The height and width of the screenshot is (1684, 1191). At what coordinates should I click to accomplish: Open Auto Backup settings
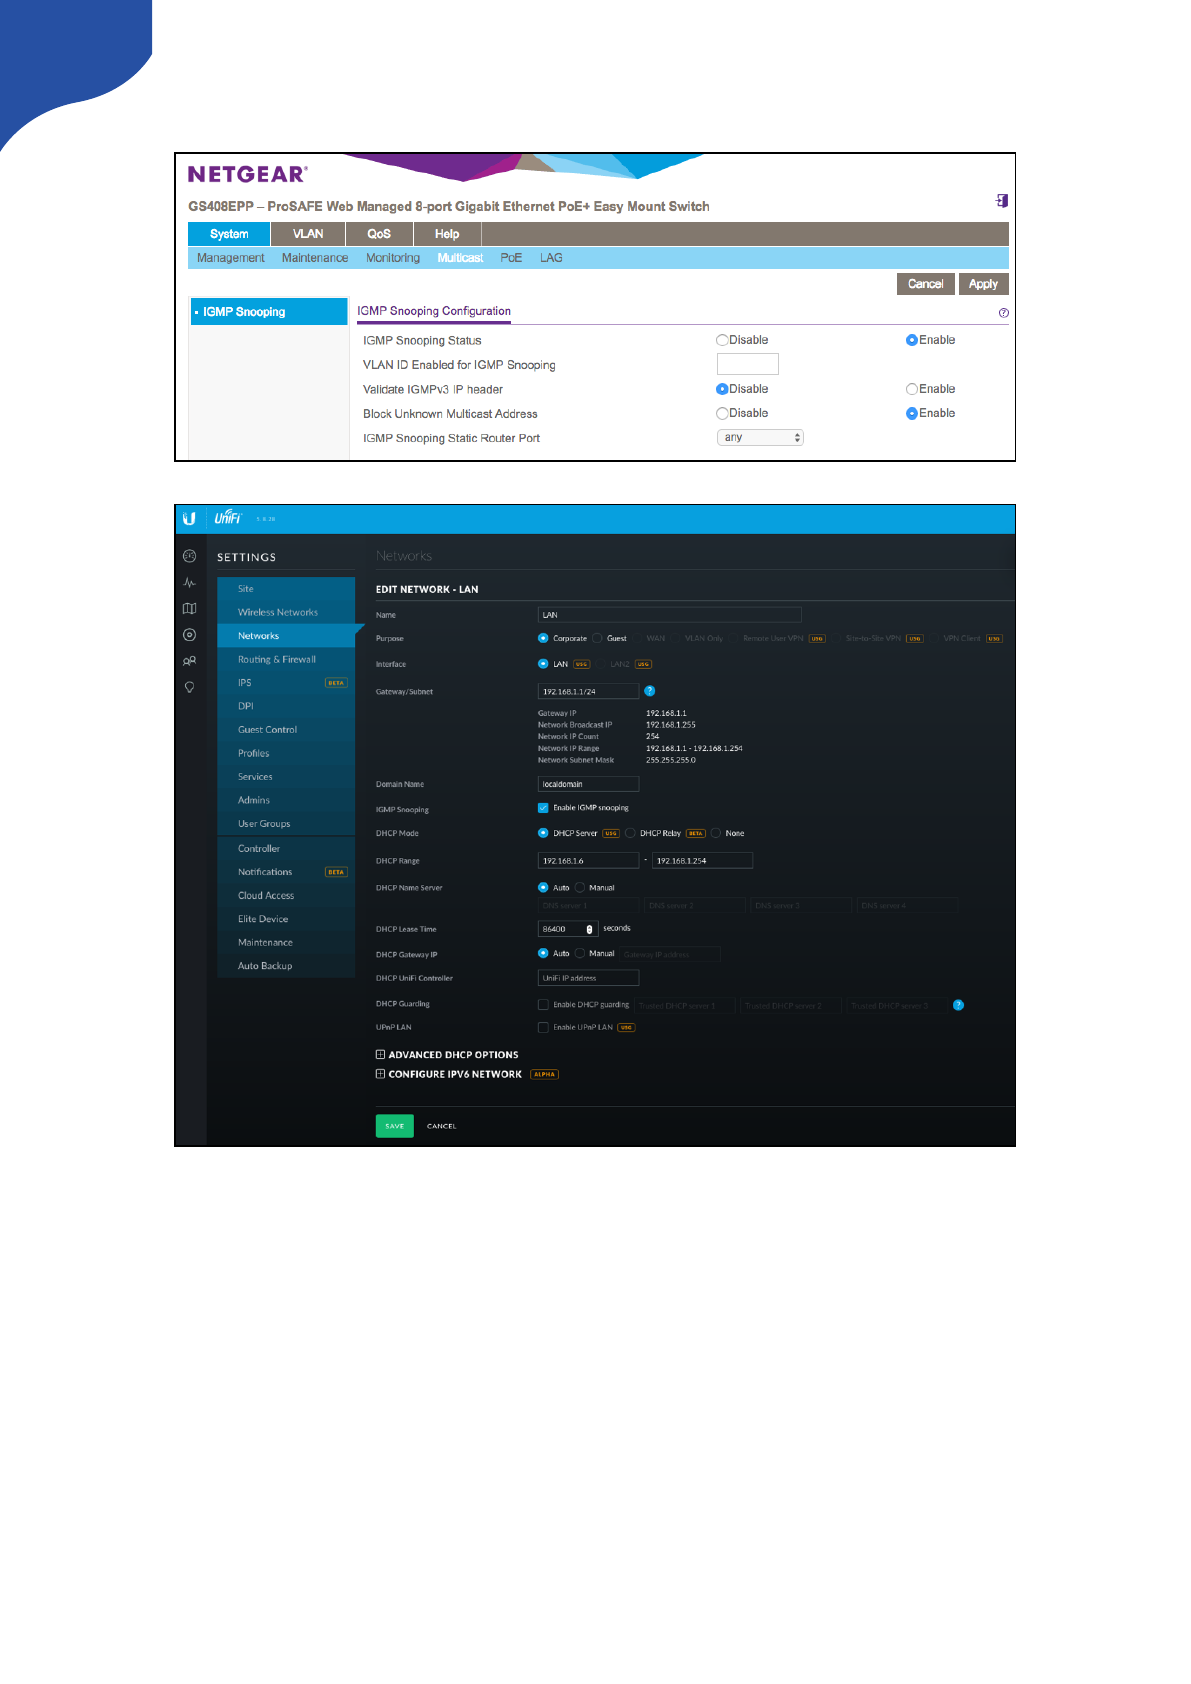(x=286, y=966)
